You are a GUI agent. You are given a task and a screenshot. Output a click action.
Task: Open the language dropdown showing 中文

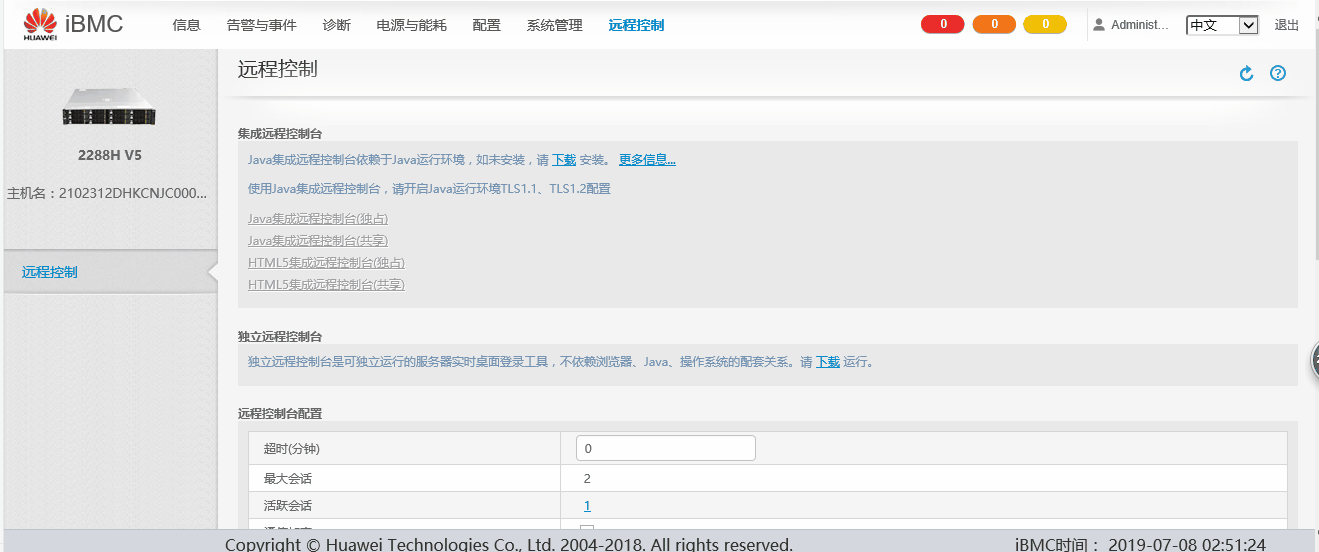[1222, 25]
